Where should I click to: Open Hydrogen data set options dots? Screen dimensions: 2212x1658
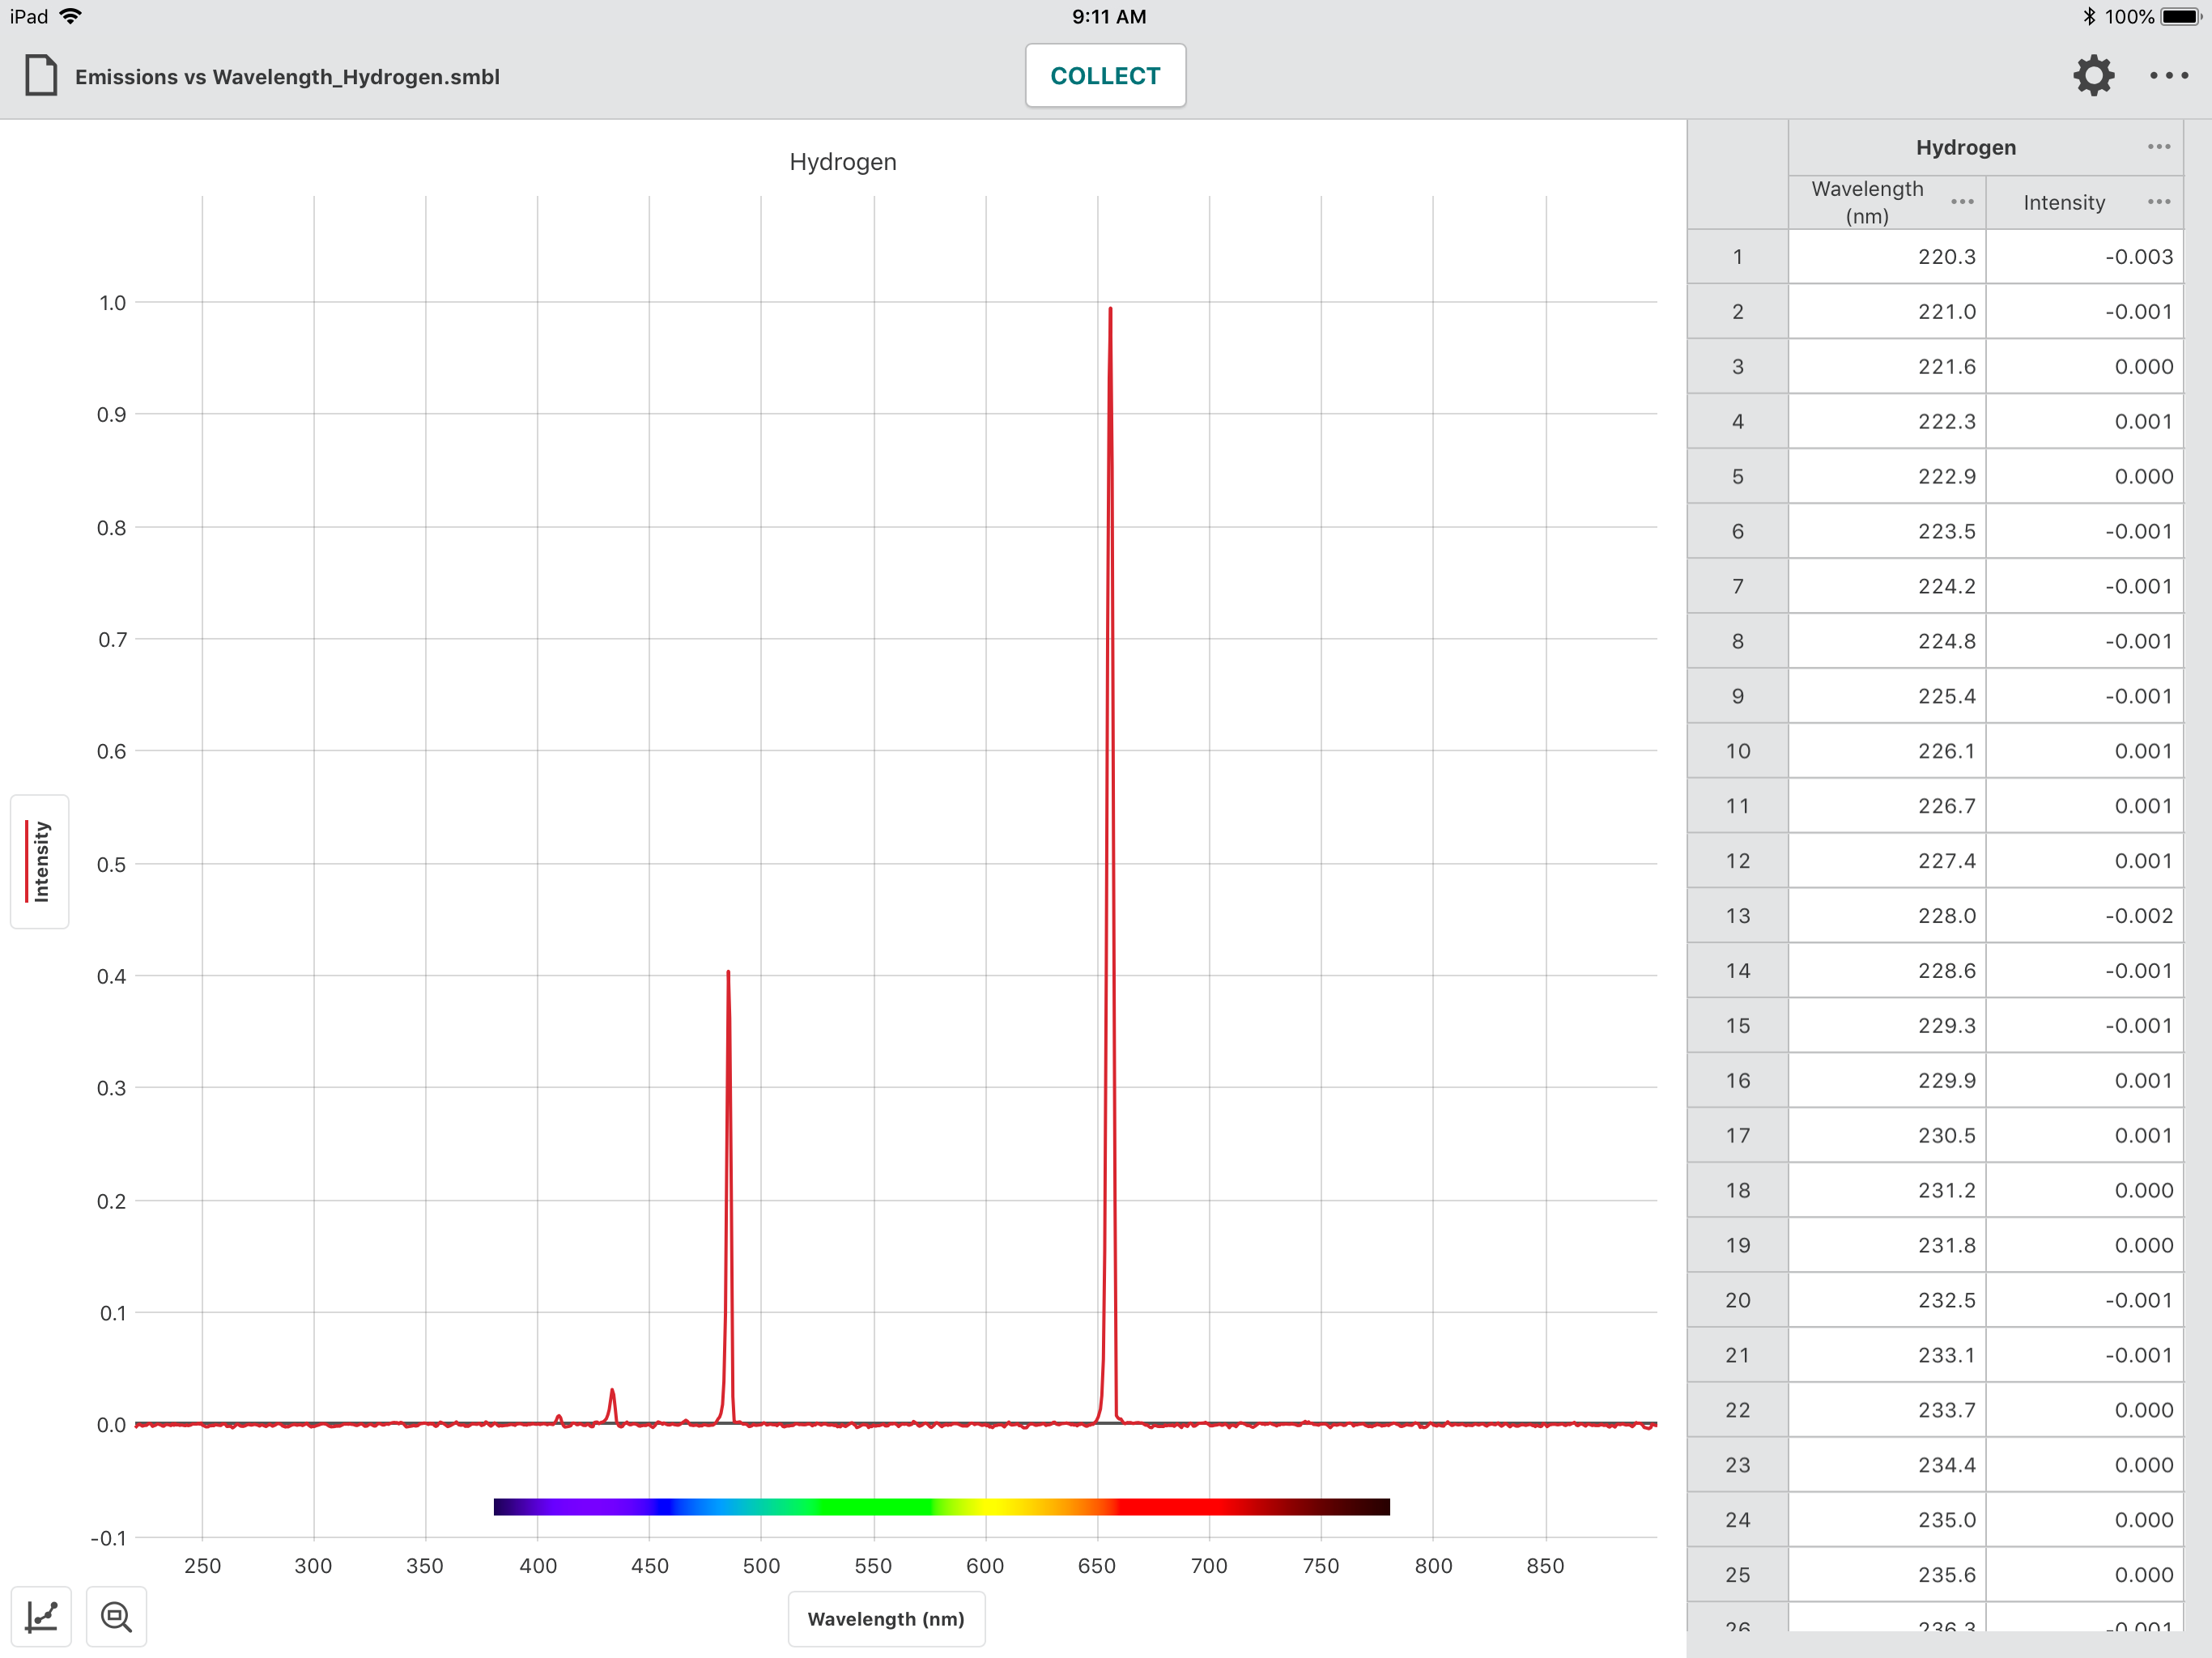tap(2158, 147)
